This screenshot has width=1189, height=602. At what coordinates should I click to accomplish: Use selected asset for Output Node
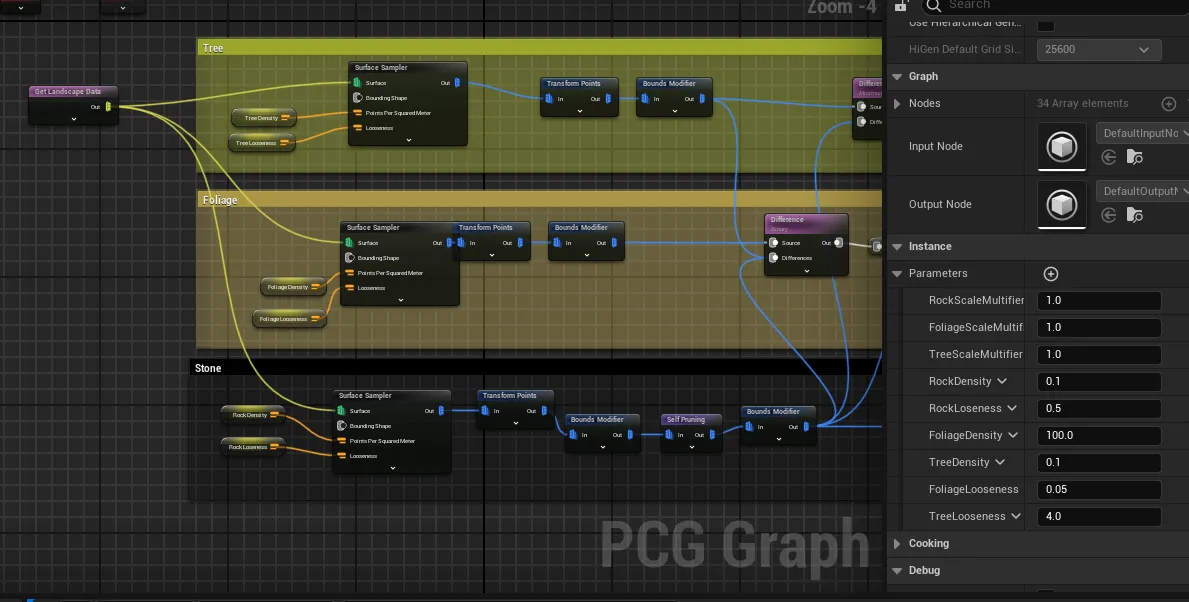[x=1109, y=215]
